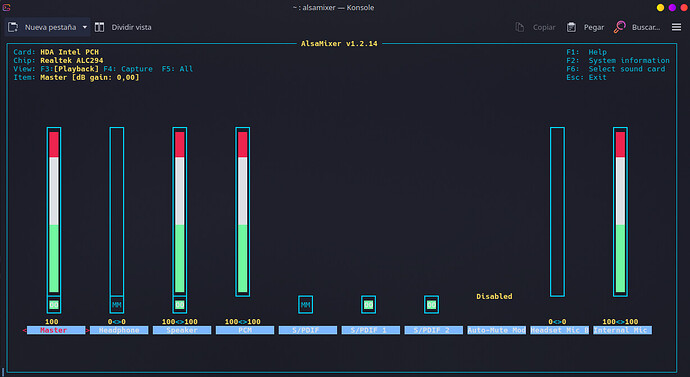Click the Dividir vista button label
Image resolution: width=690 pixels, height=377 pixels.
[132, 27]
